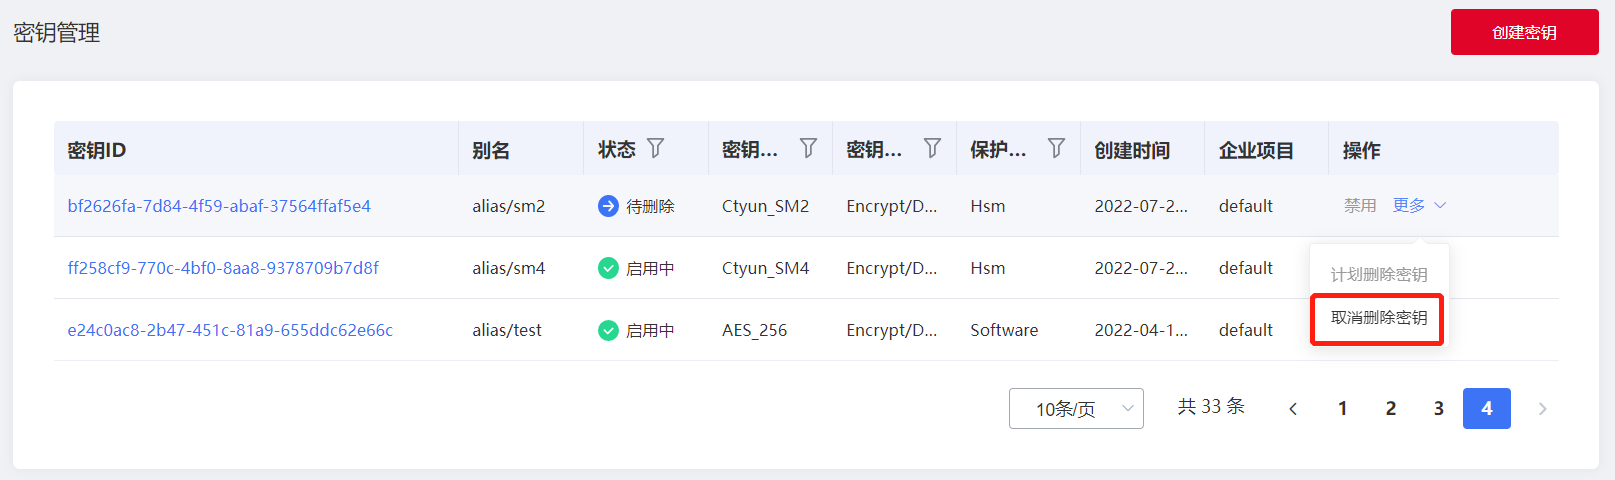Go to the next page arrow
This screenshot has height=480, width=1615.
pos(1542,408)
